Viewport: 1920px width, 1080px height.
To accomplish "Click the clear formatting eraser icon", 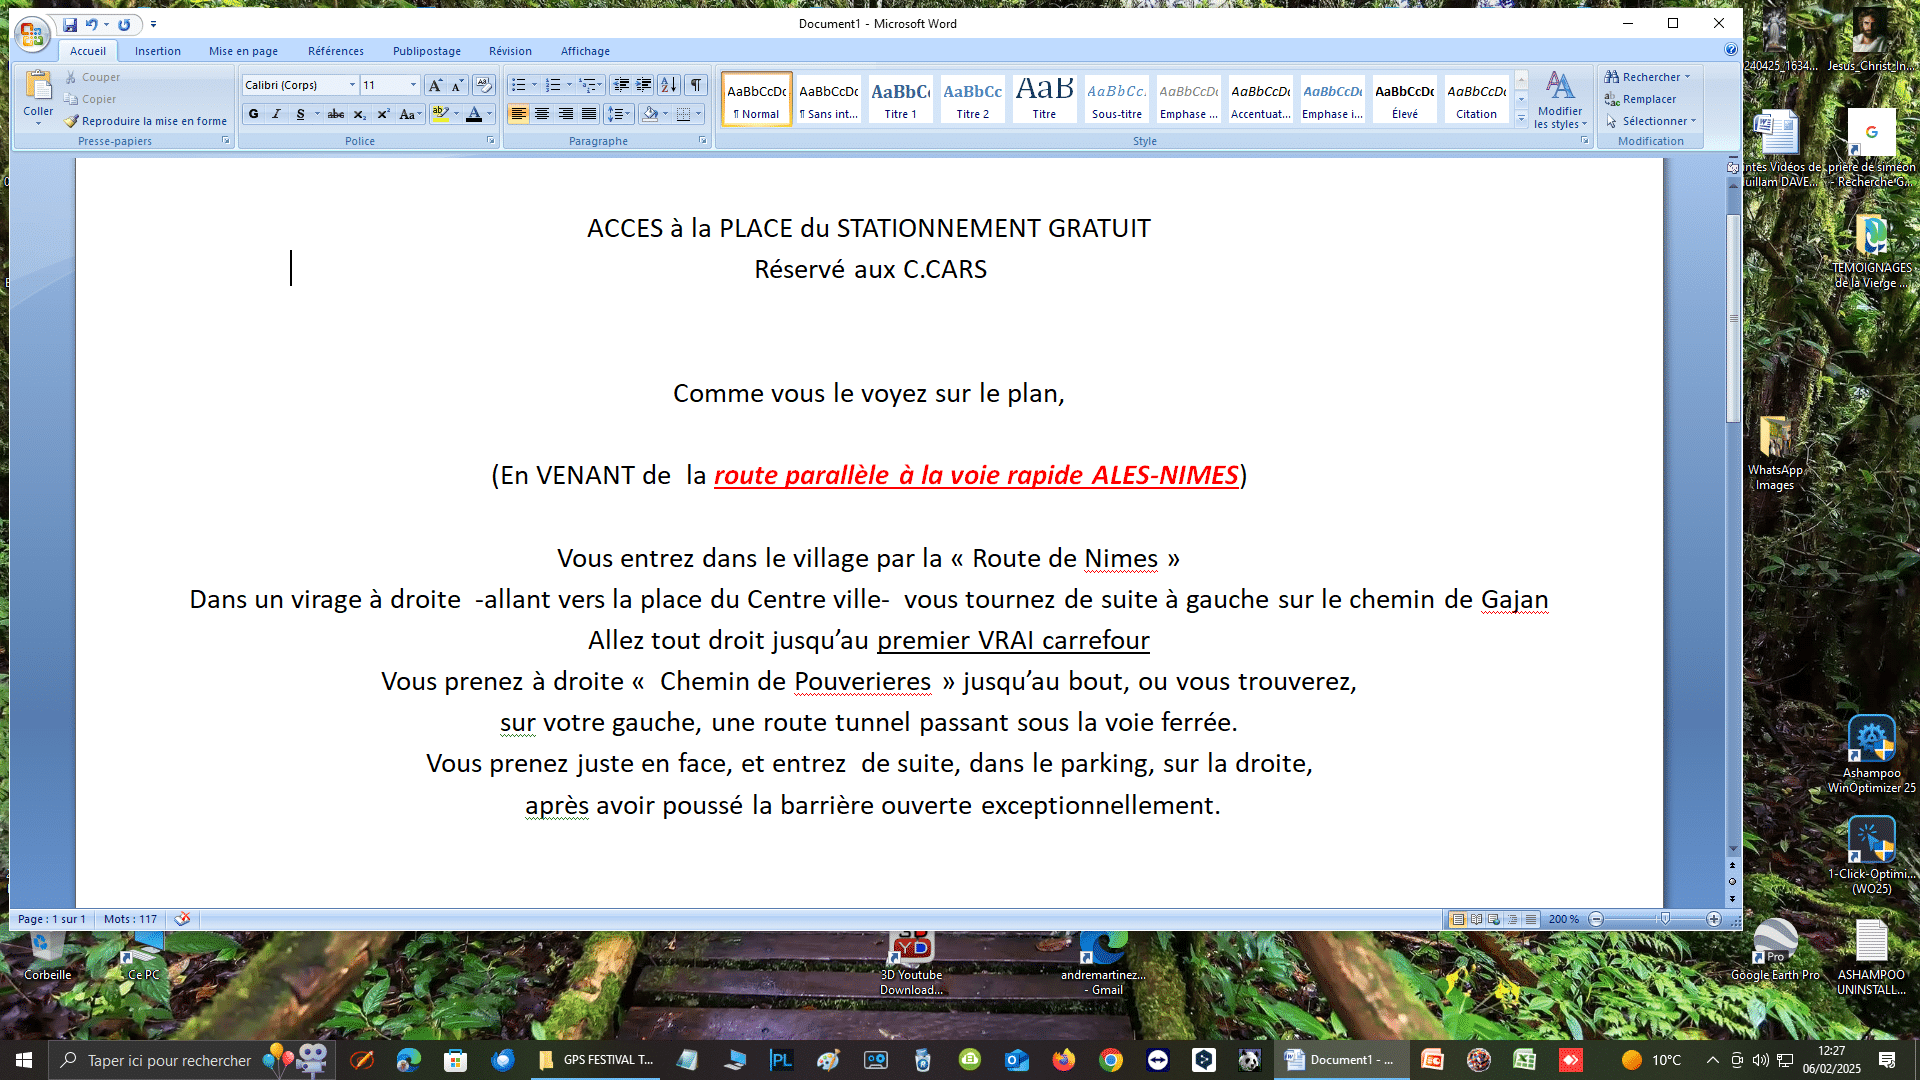I will (x=484, y=85).
